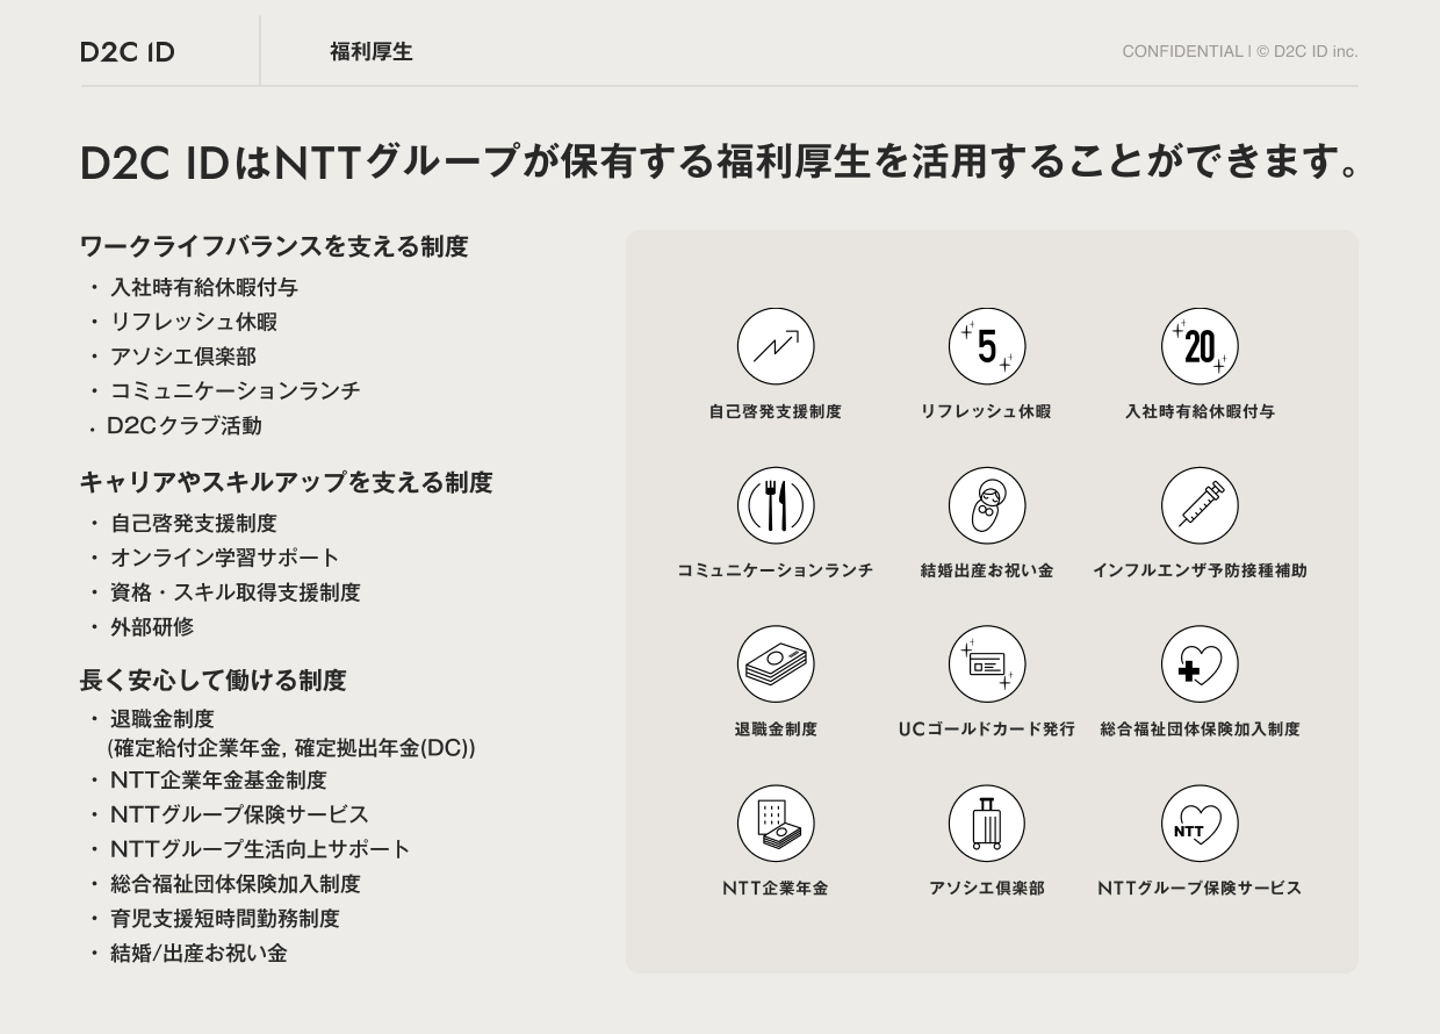Select the アソシエ倶楽部 bullet under ワークライフバランス

(x=183, y=356)
